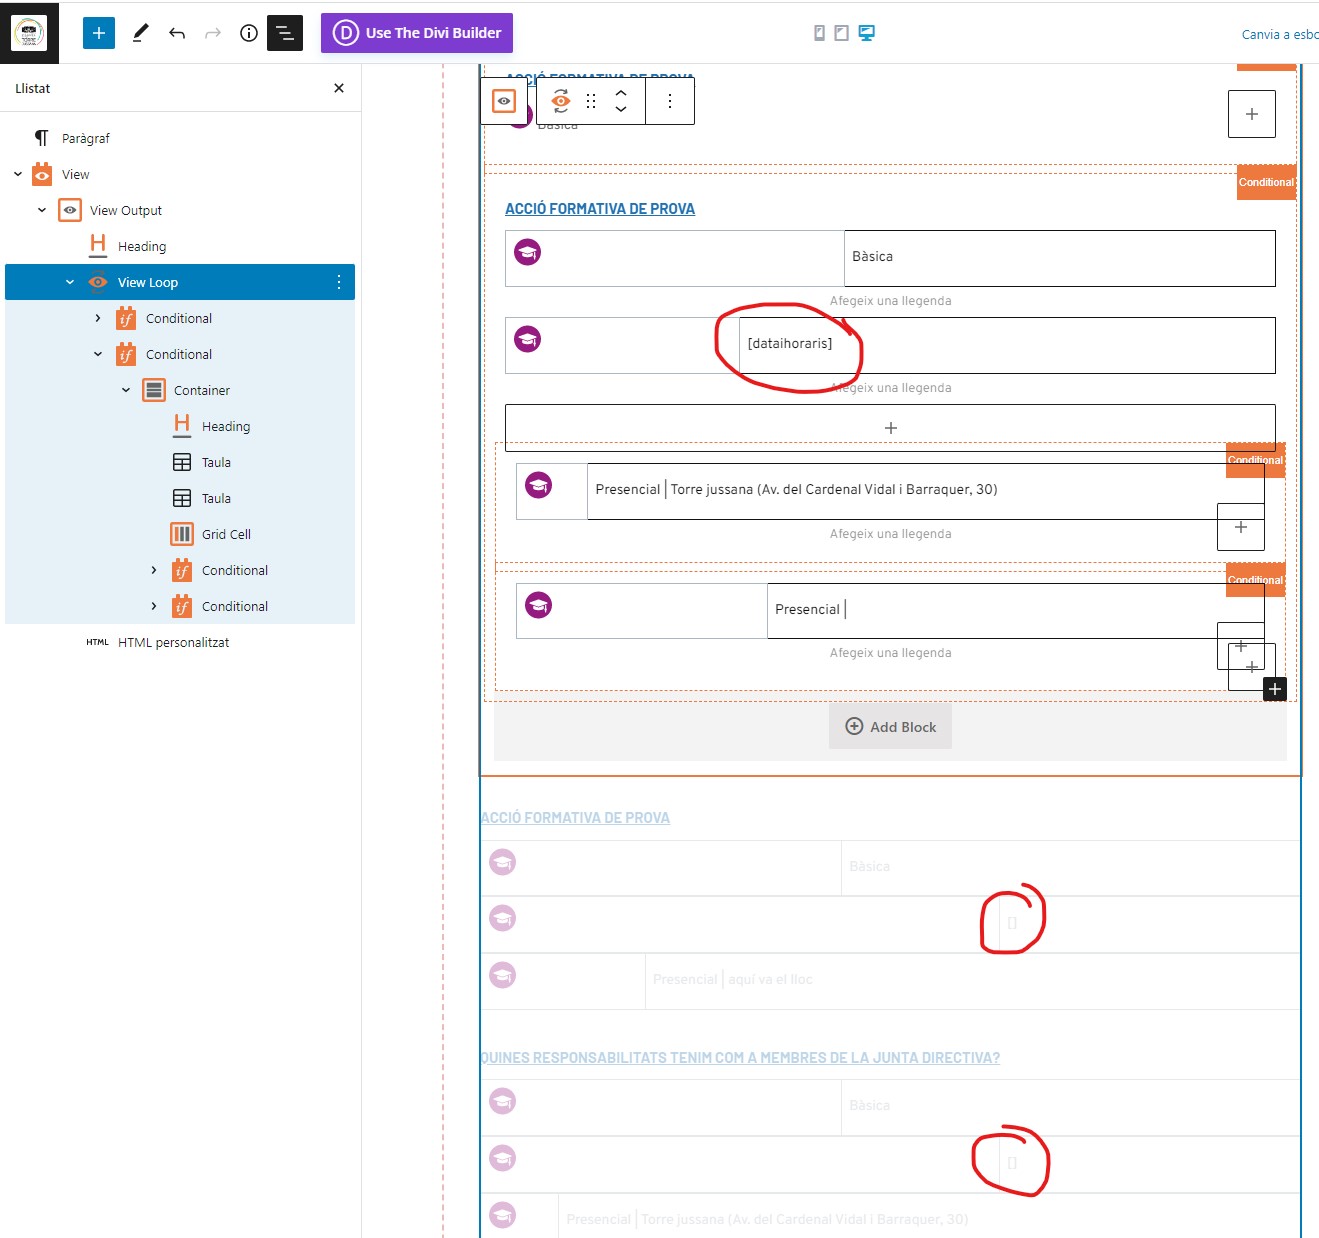Expand the first Conditional under View Loop
Screen dimensions: 1319x1238
98,318
